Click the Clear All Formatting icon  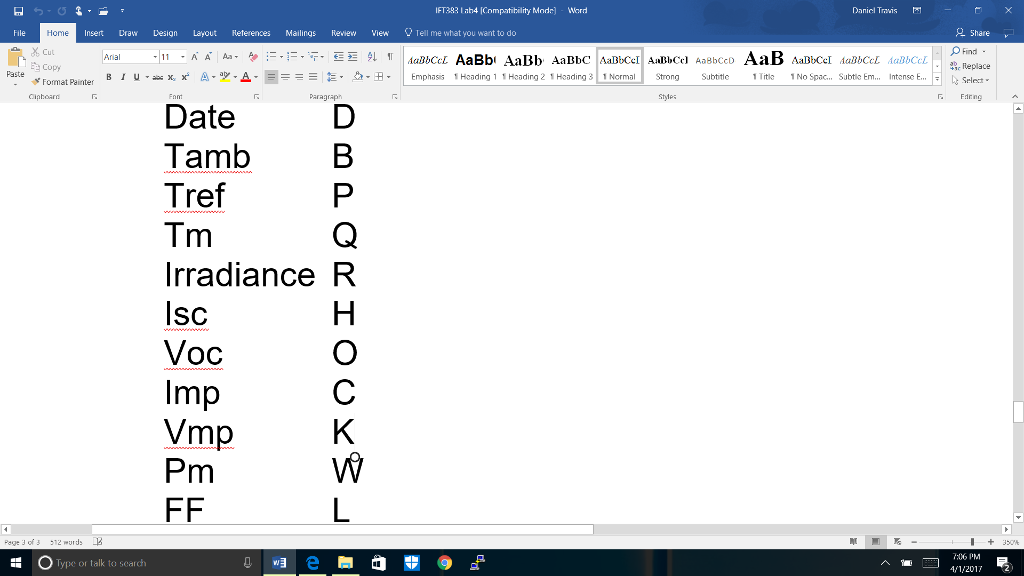coord(252,58)
